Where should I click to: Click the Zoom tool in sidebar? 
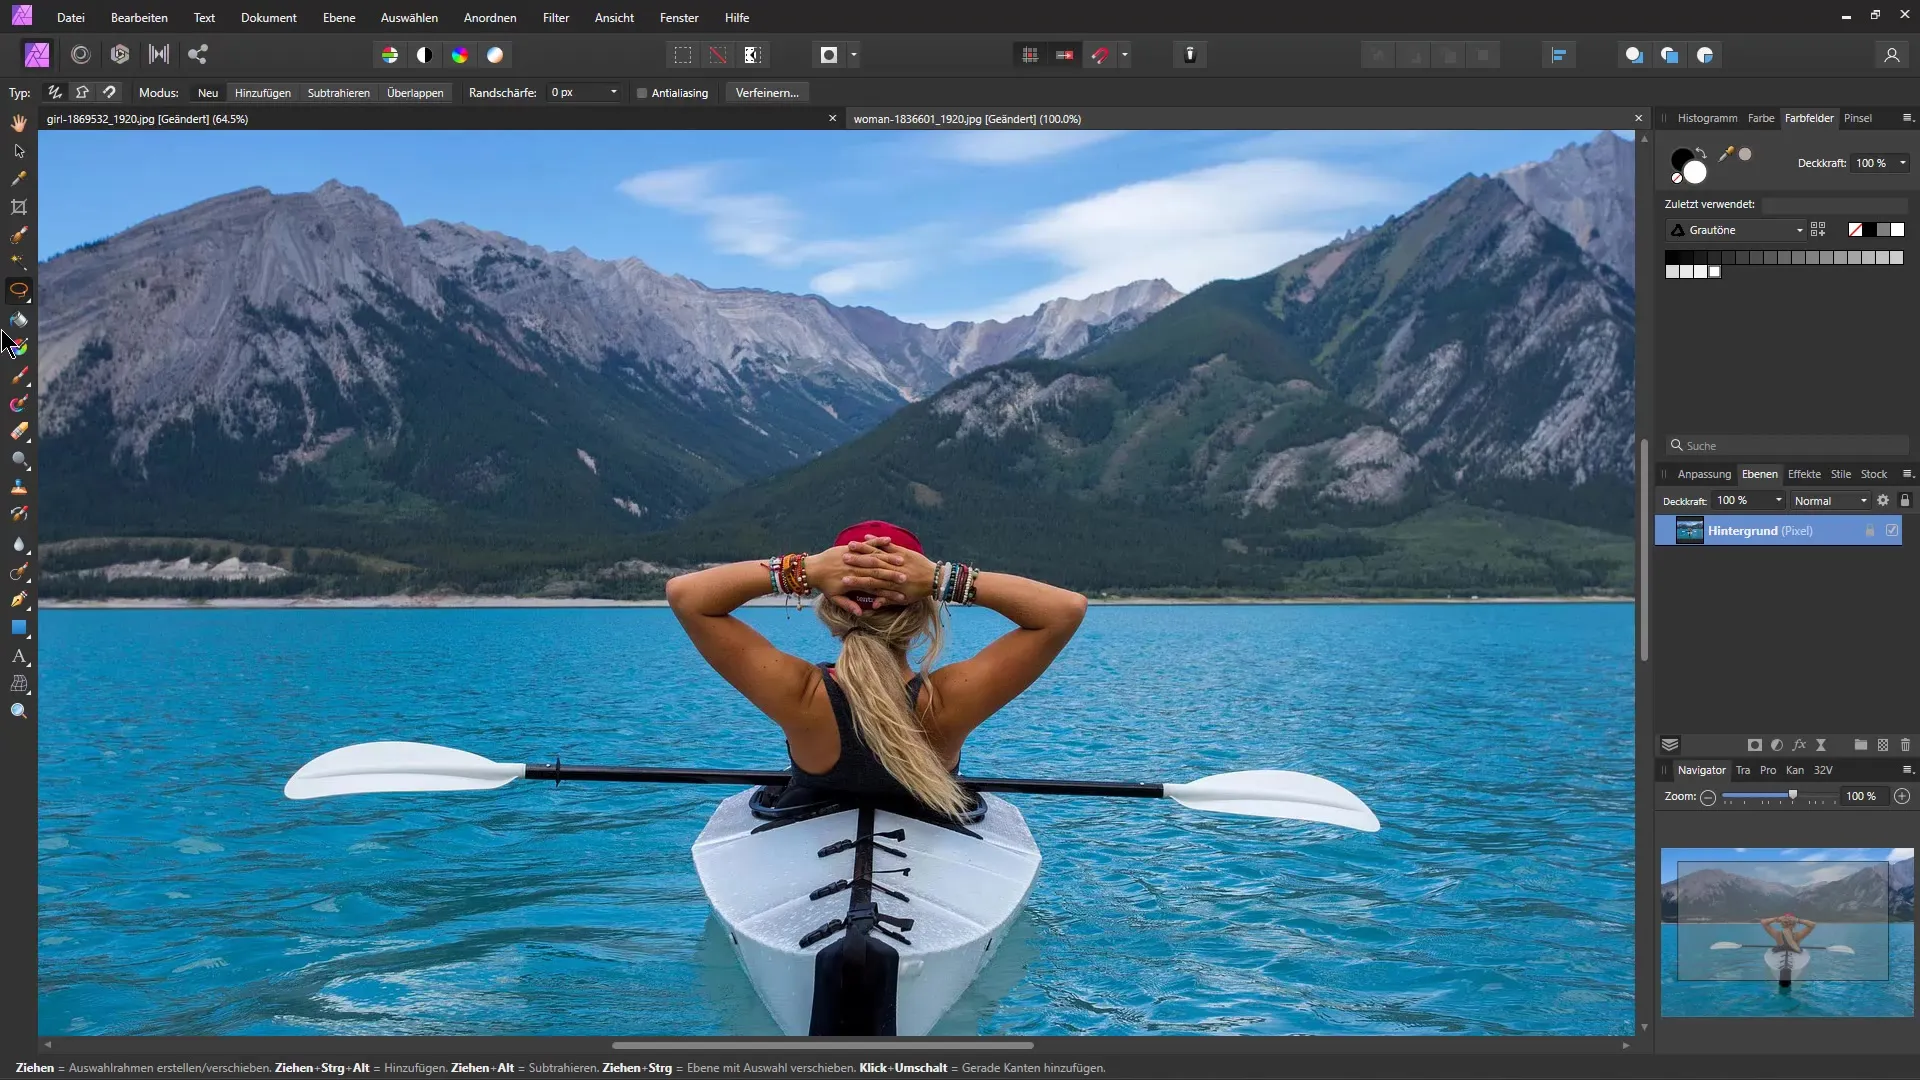click(18, 712)
